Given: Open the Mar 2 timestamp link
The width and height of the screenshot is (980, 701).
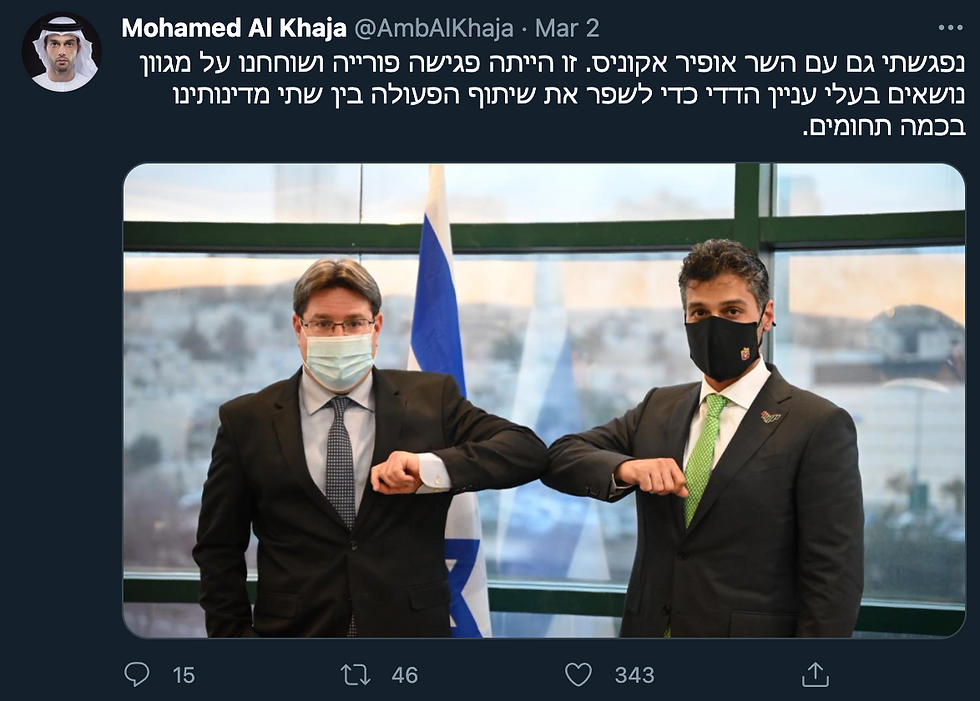Looking at the screenshot, I should tap(567, 28).
